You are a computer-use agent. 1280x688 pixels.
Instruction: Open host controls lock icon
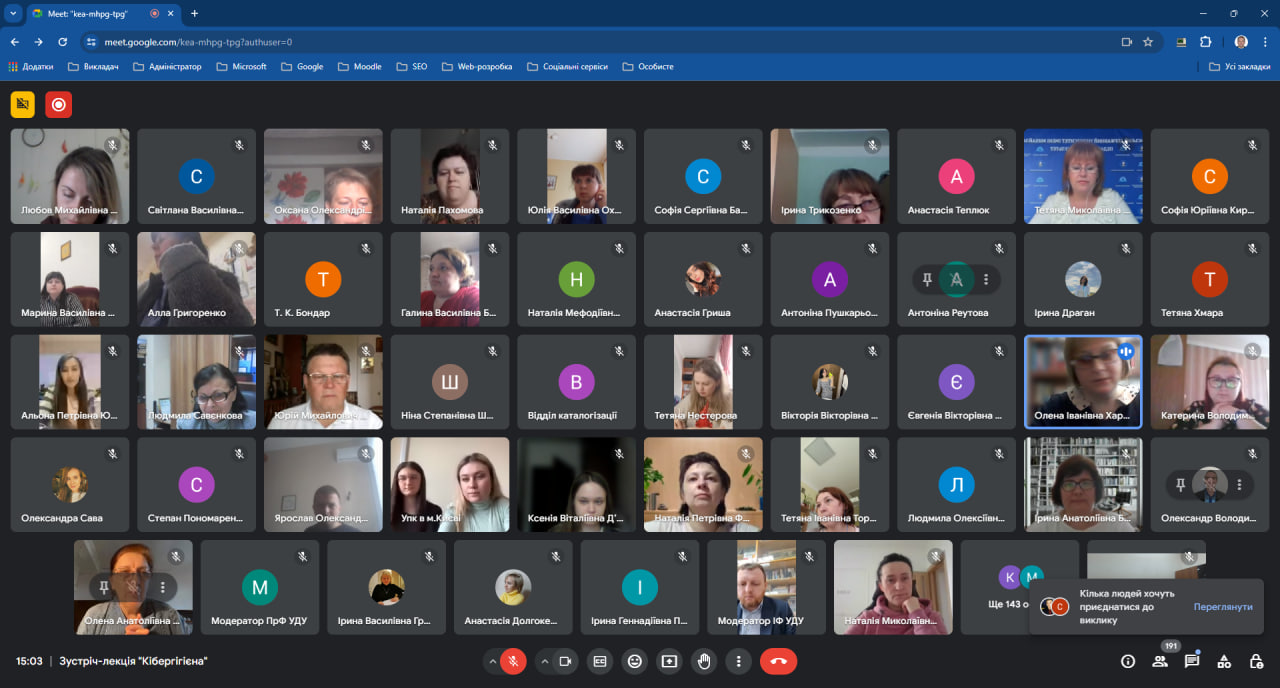(x=1256, y=661)
